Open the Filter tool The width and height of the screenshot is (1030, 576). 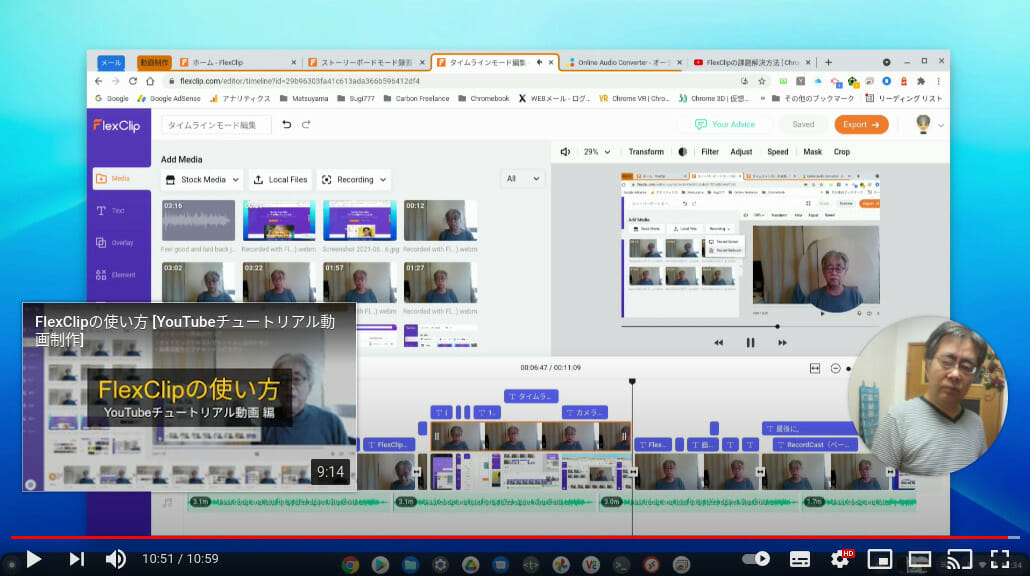[x=710, y=152]
